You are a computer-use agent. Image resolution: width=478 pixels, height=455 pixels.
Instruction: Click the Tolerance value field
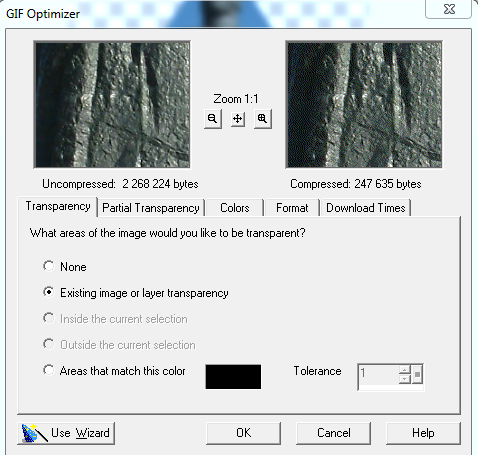click(378, 374)
